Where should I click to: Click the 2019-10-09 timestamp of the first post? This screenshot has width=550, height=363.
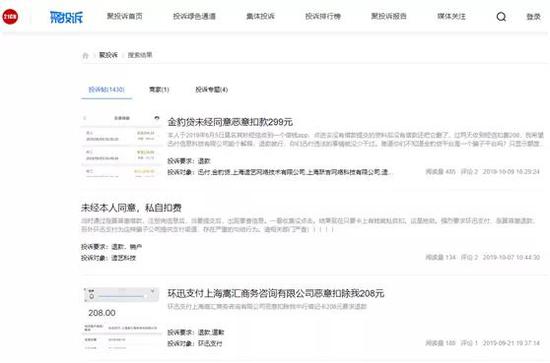[511, 172]
